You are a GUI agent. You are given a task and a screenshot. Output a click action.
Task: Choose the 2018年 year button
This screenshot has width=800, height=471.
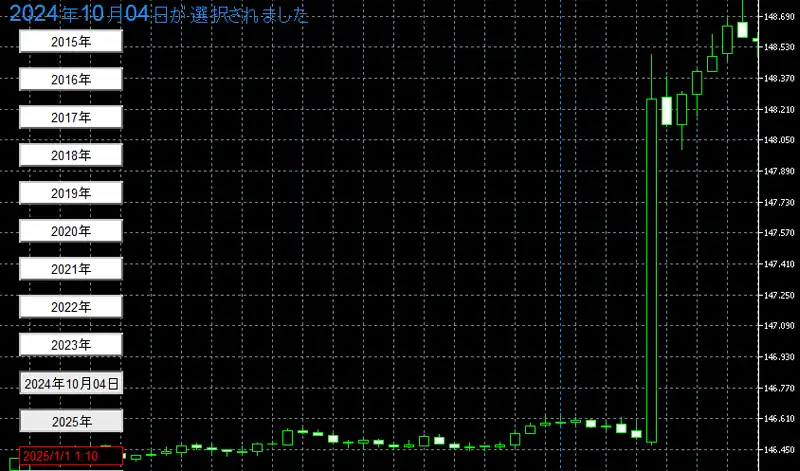pos(71,155)
